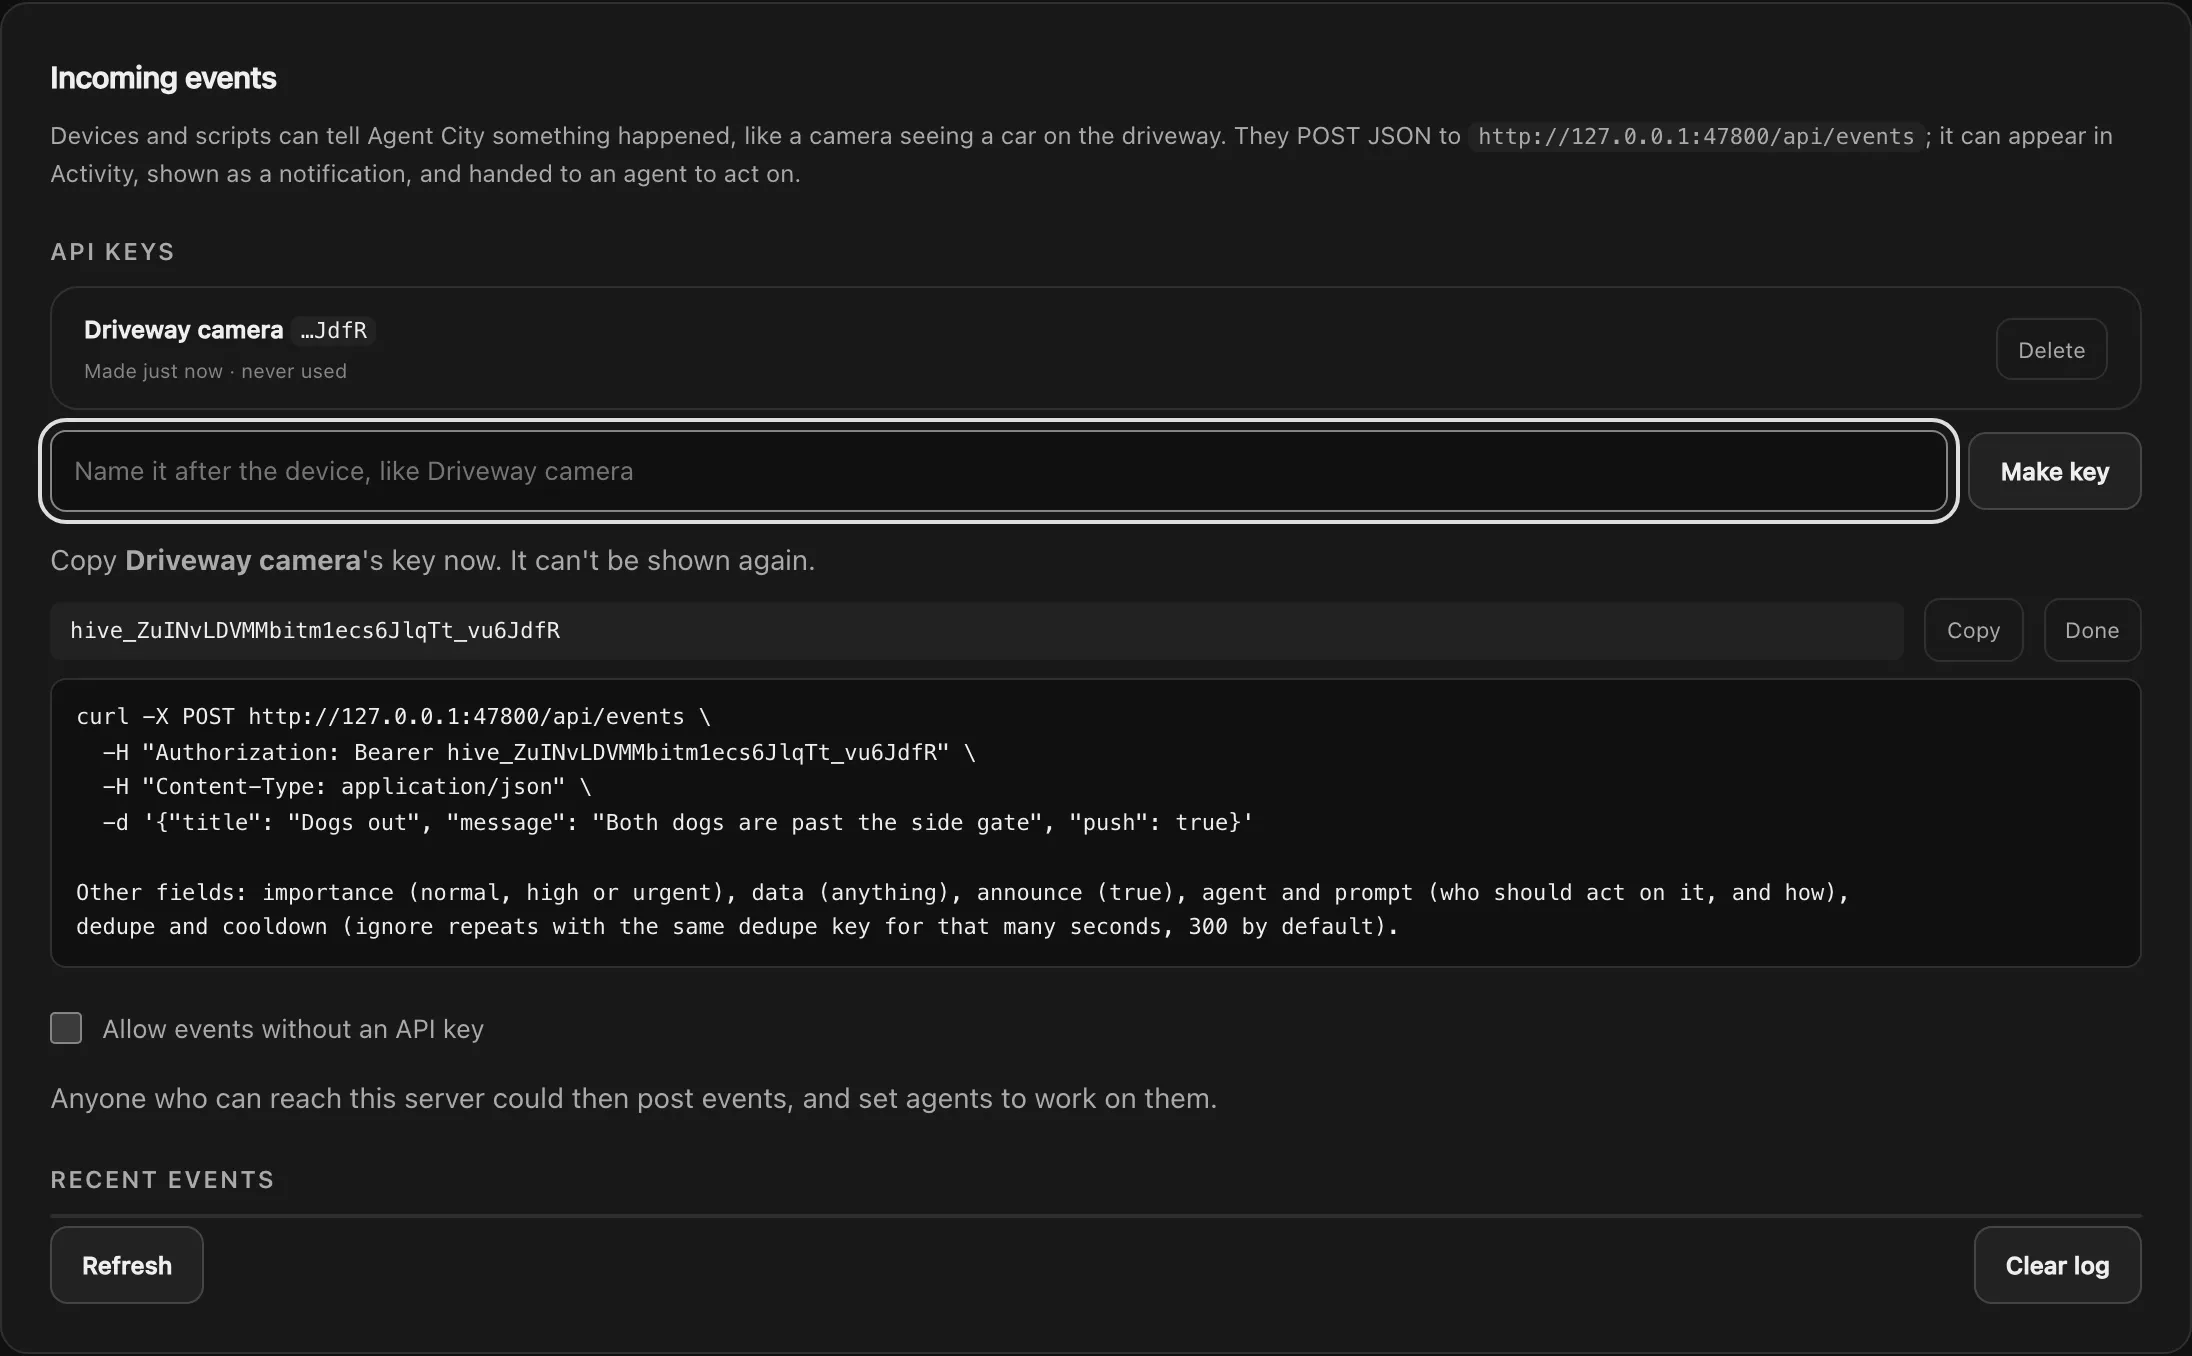Click the 'Made just now · never used' text
This screenshot has height=1356, width=2192.
pyautogui.click(x=215, y=371)
